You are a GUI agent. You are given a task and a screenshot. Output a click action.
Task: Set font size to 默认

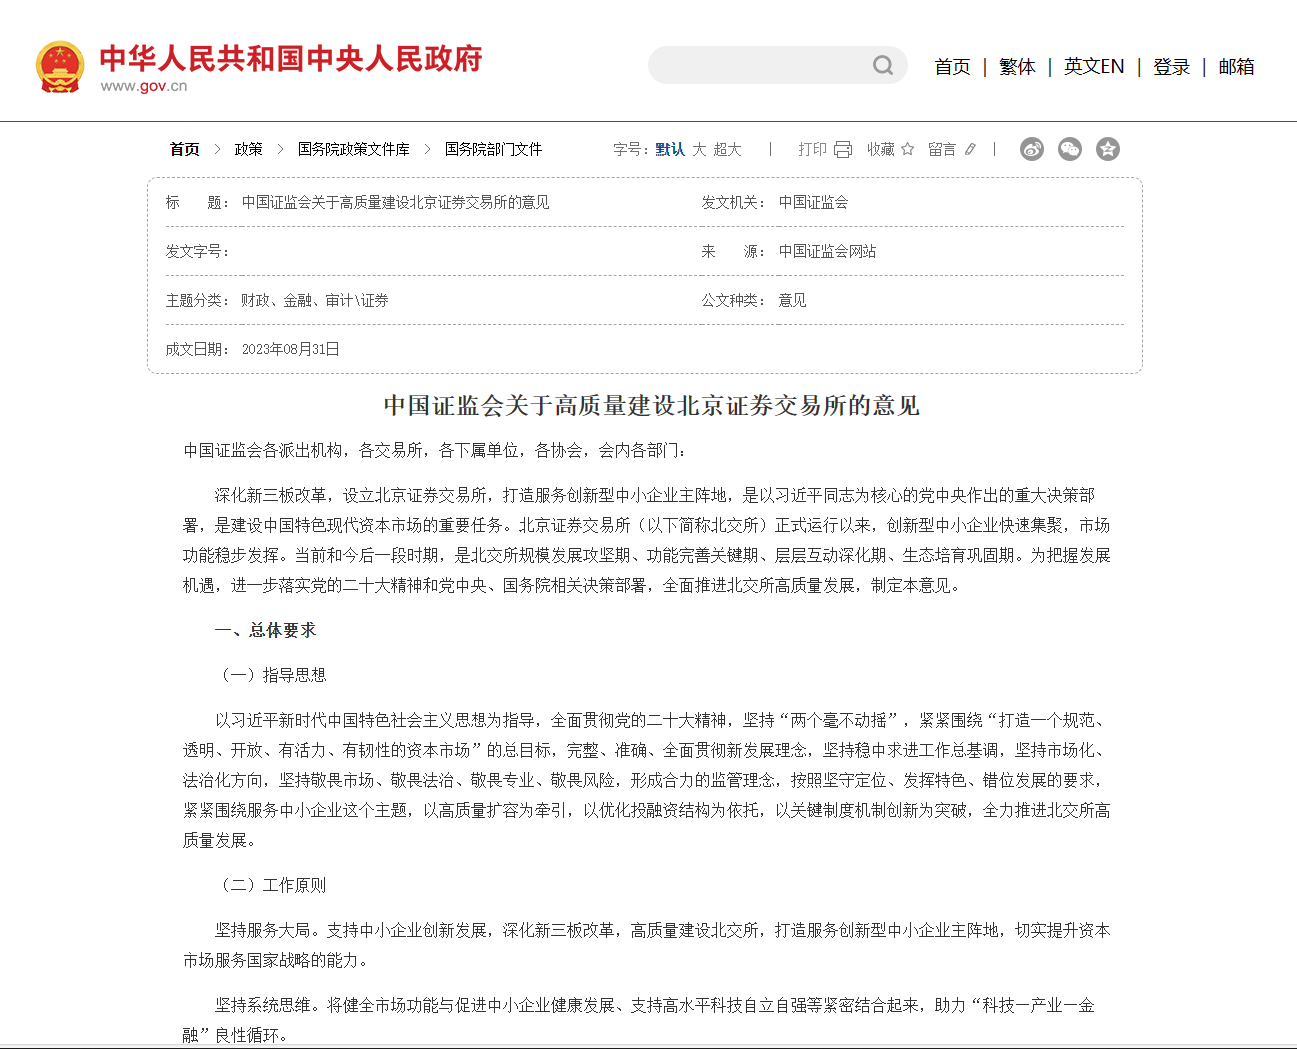click(x=670, y=149)
